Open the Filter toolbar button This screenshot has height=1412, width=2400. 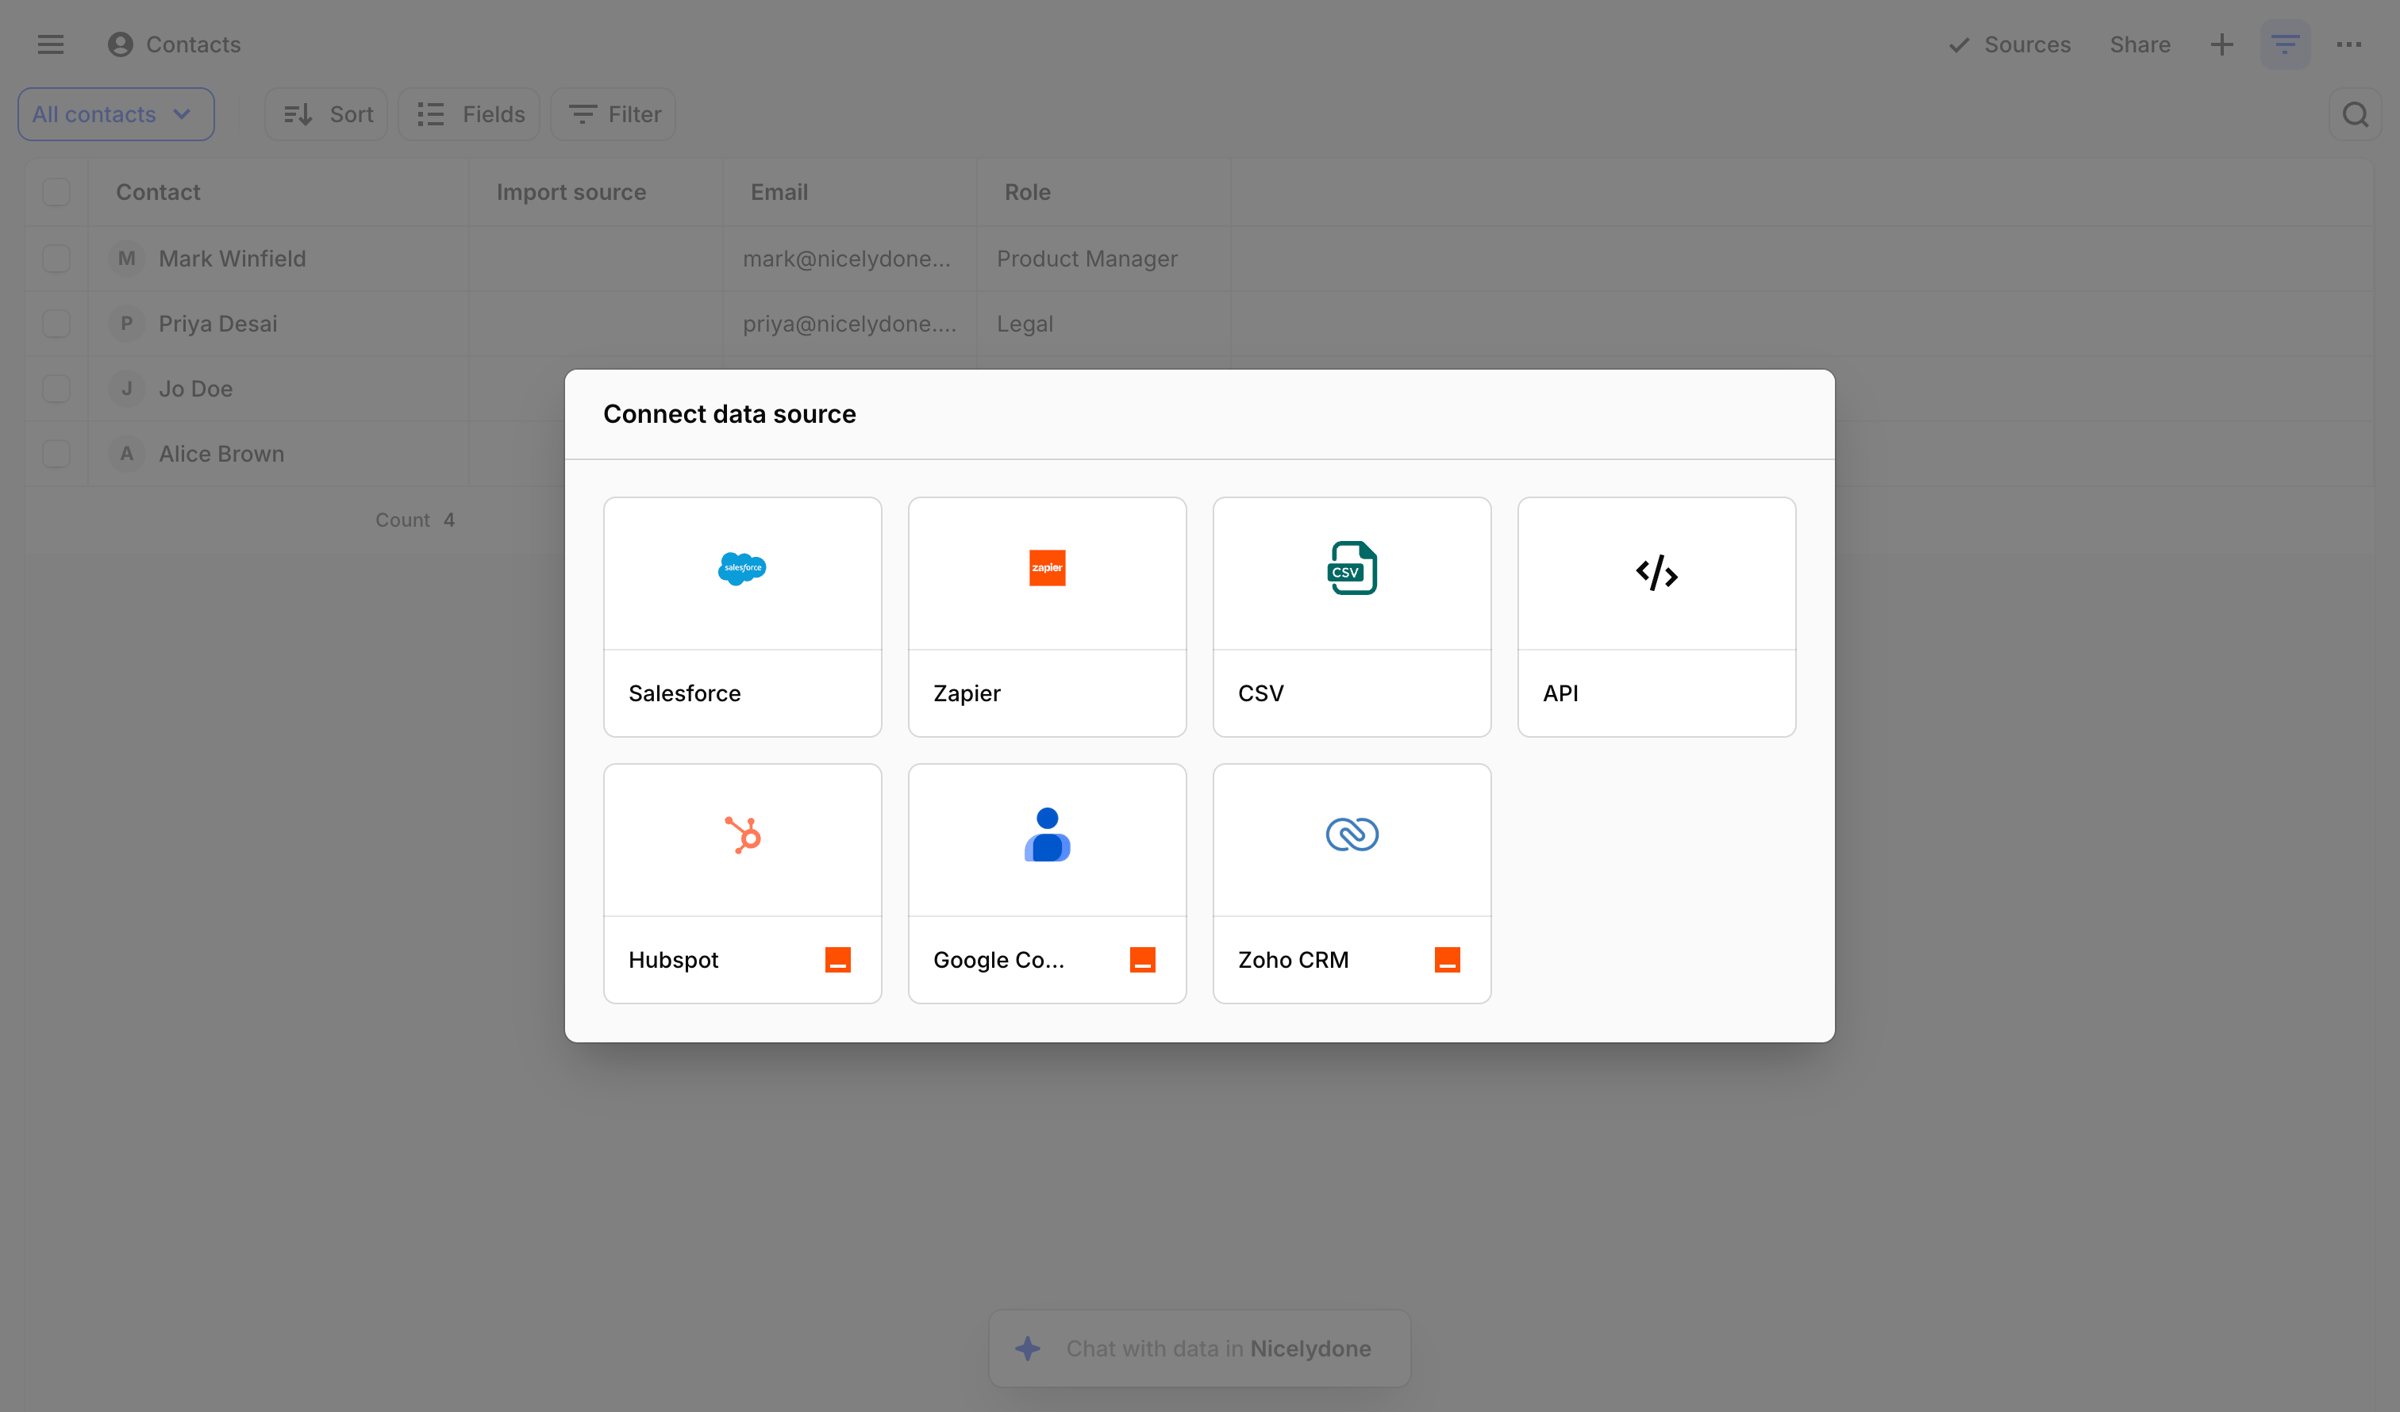(614, 114)
